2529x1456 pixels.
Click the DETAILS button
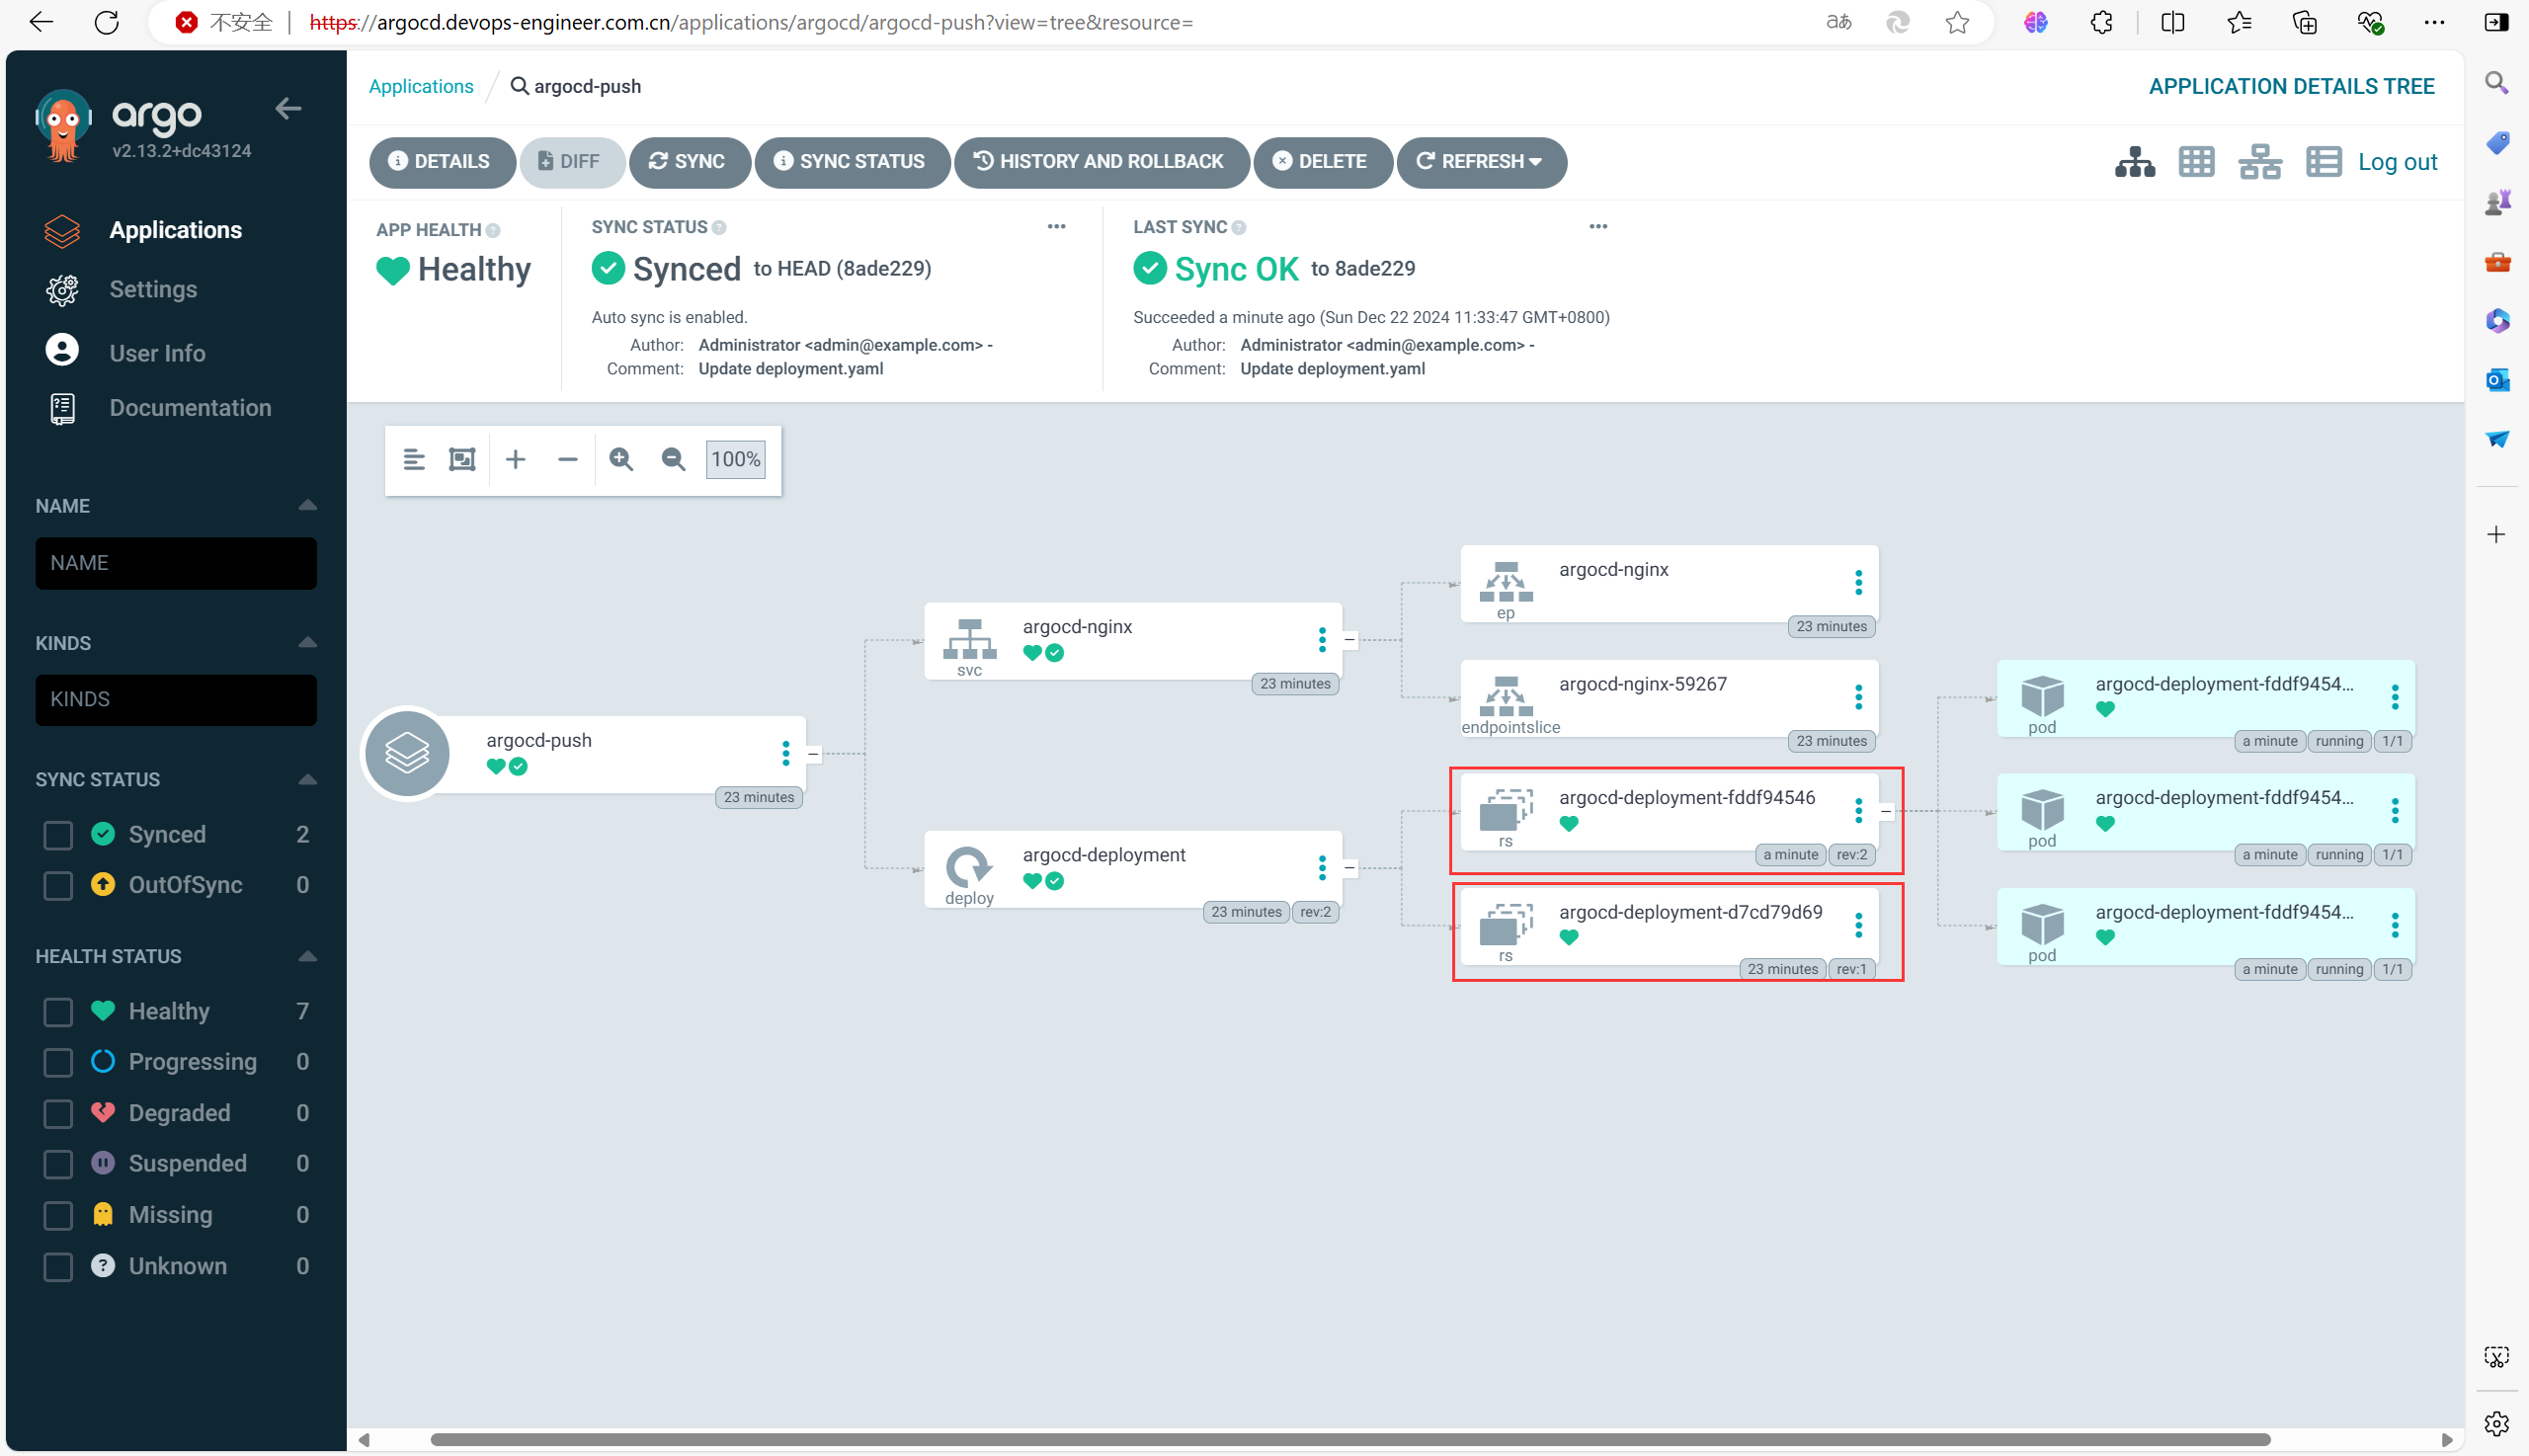(441, 162)
